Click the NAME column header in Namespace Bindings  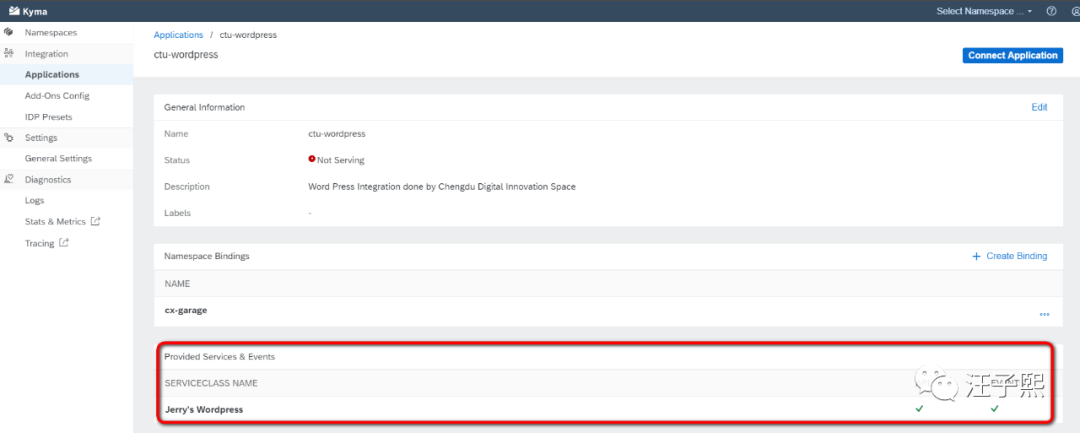[177, 284]
